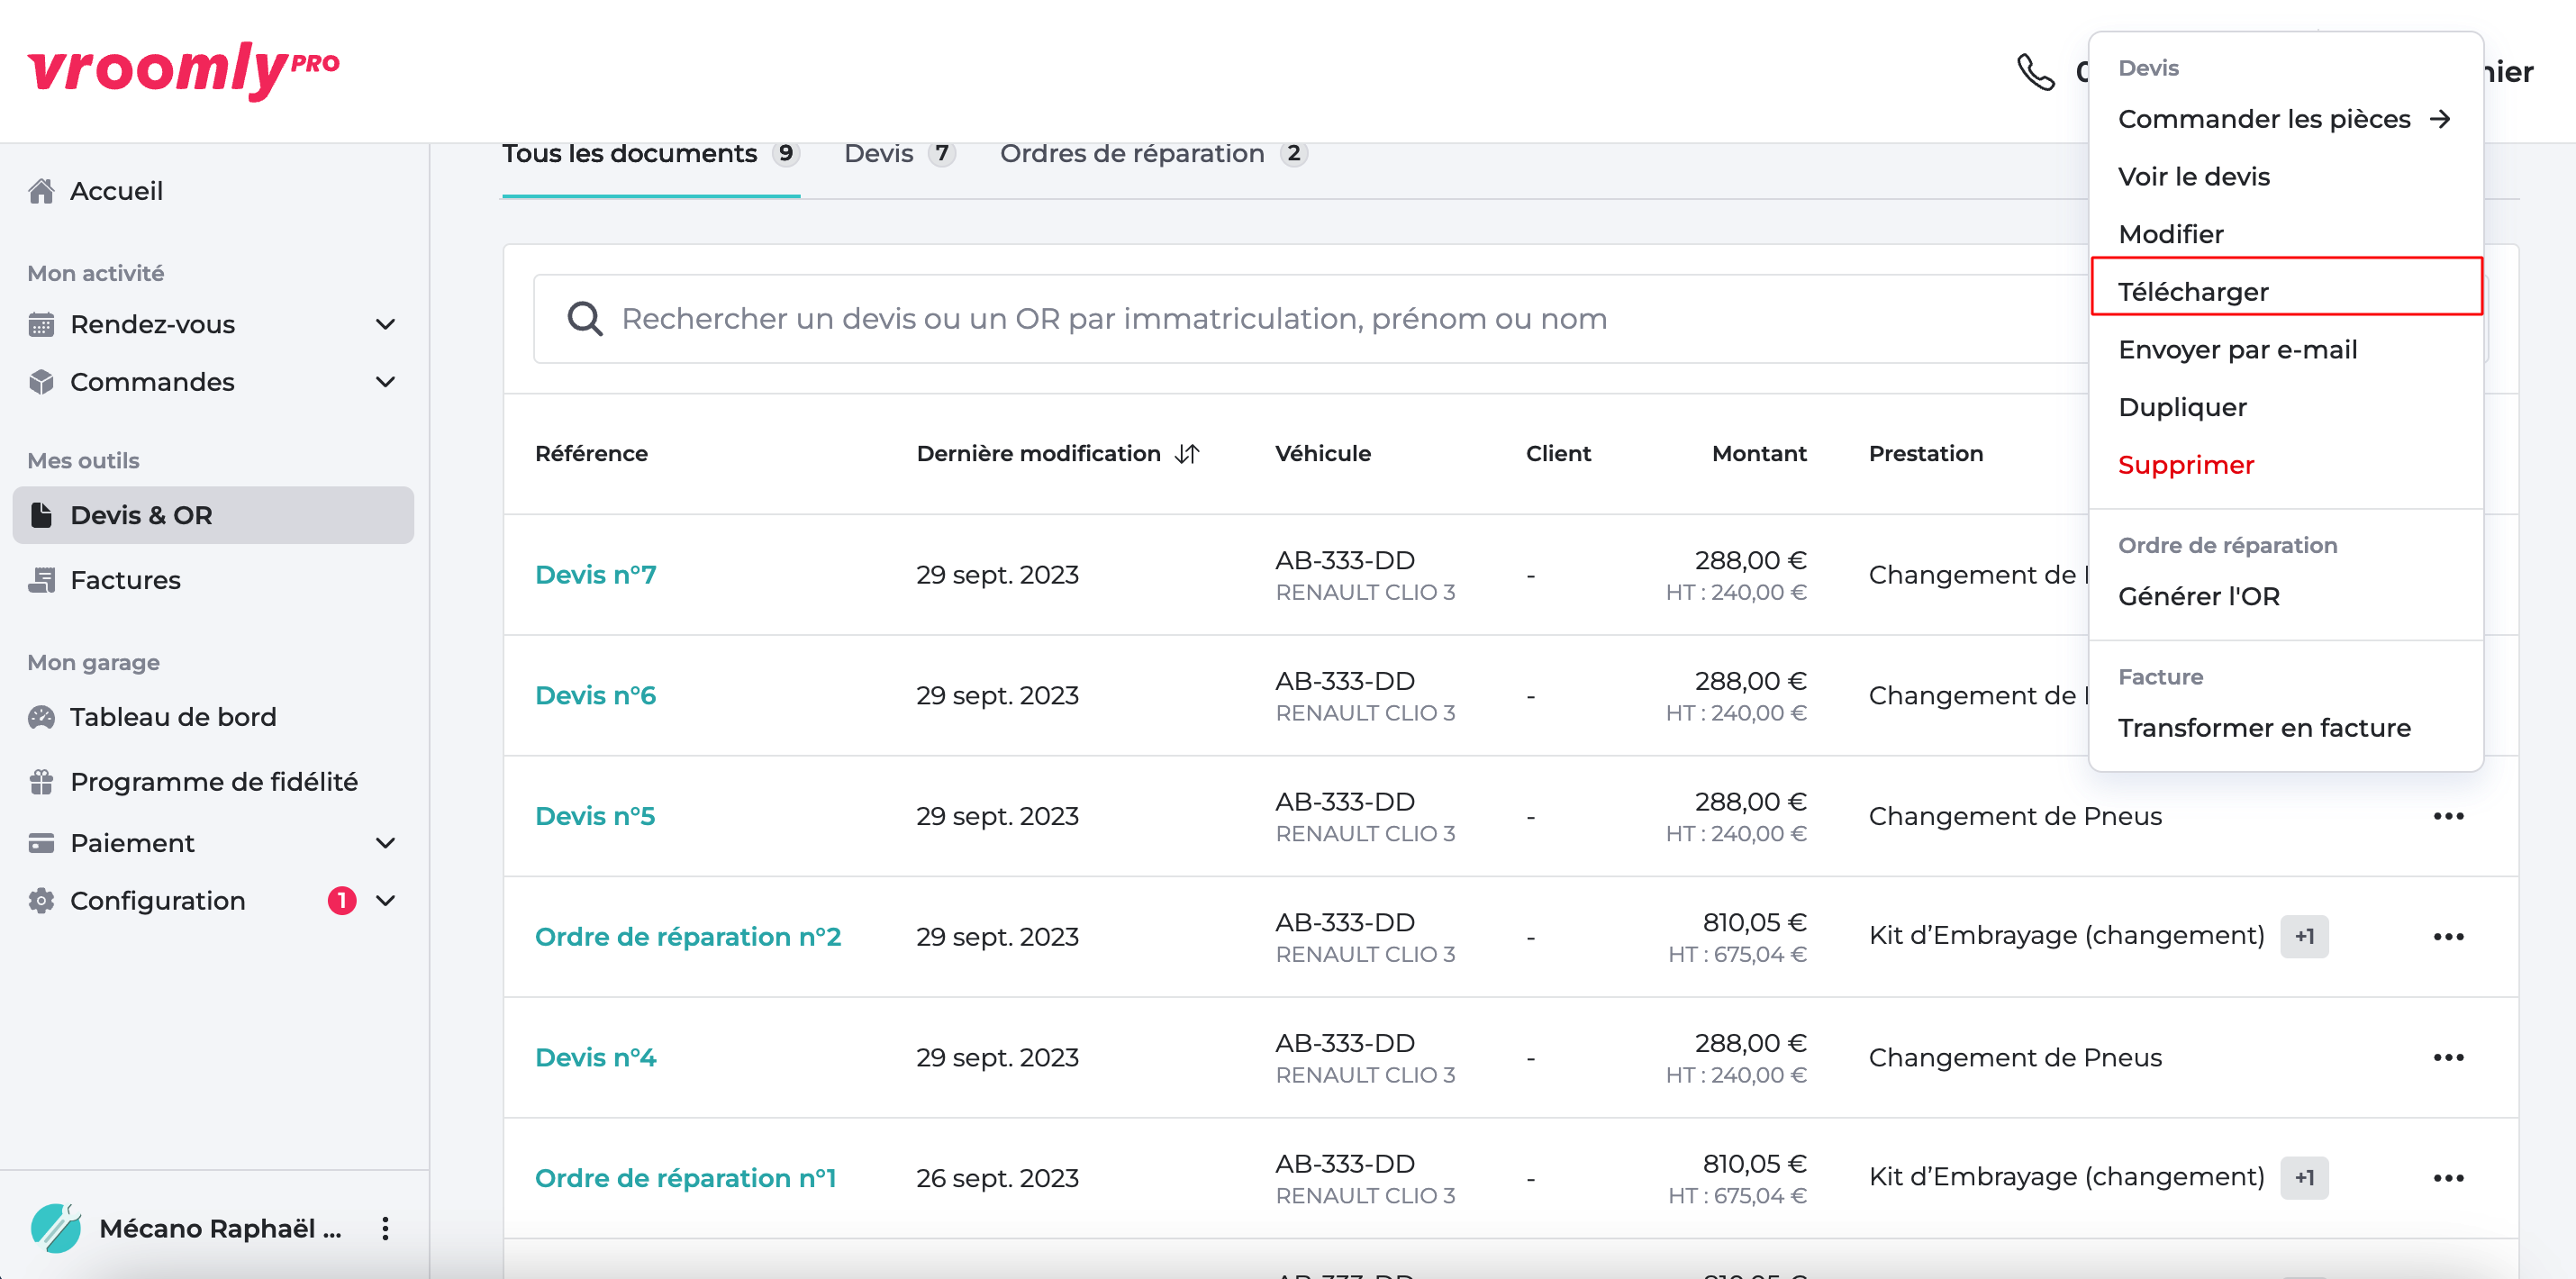Click the Référence column header
The width and height of the screenshot is (2576, 1279).
591,454
